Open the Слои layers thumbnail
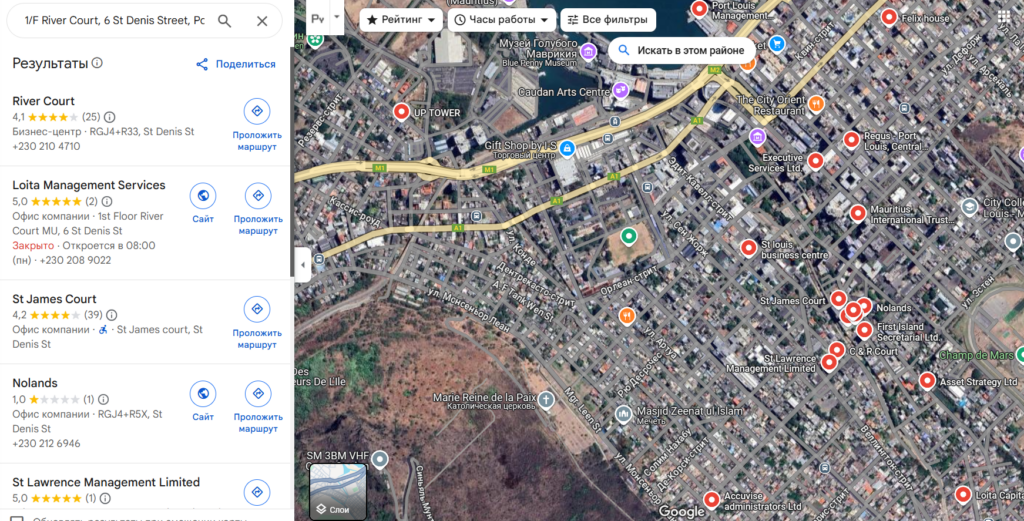 coord(338,491)
